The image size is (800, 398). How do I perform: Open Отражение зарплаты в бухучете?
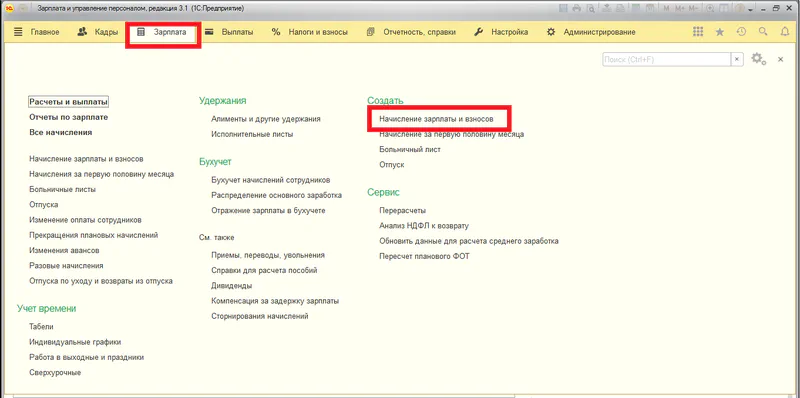coord(268,210)
